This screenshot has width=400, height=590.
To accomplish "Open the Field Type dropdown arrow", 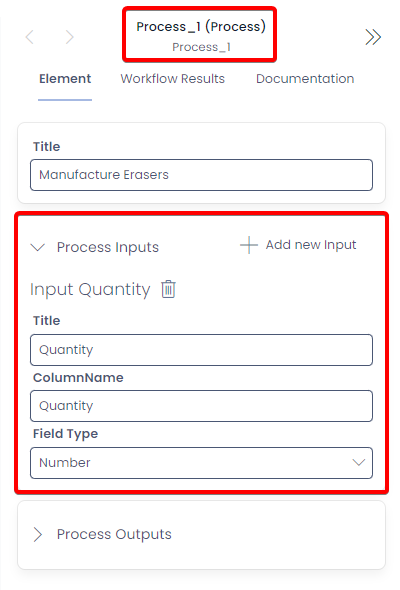I will tap(359, 462).
